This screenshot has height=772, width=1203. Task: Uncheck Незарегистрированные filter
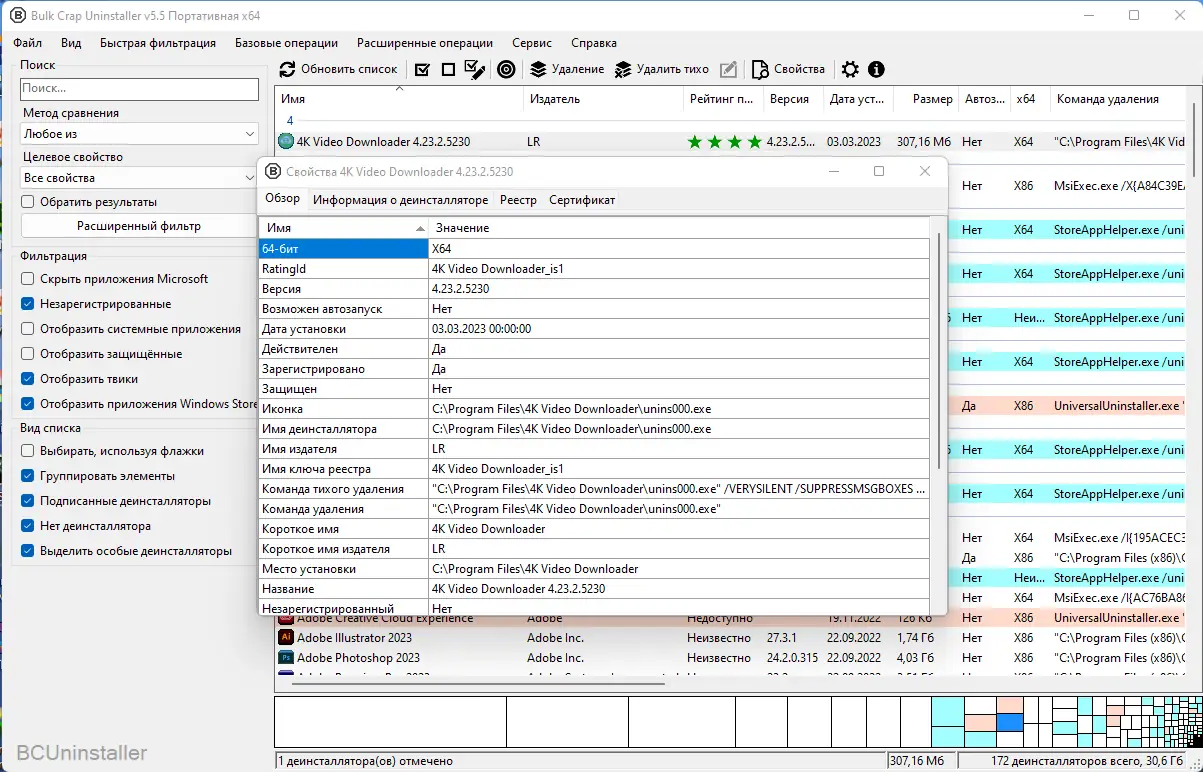click(x=28, y=303)
